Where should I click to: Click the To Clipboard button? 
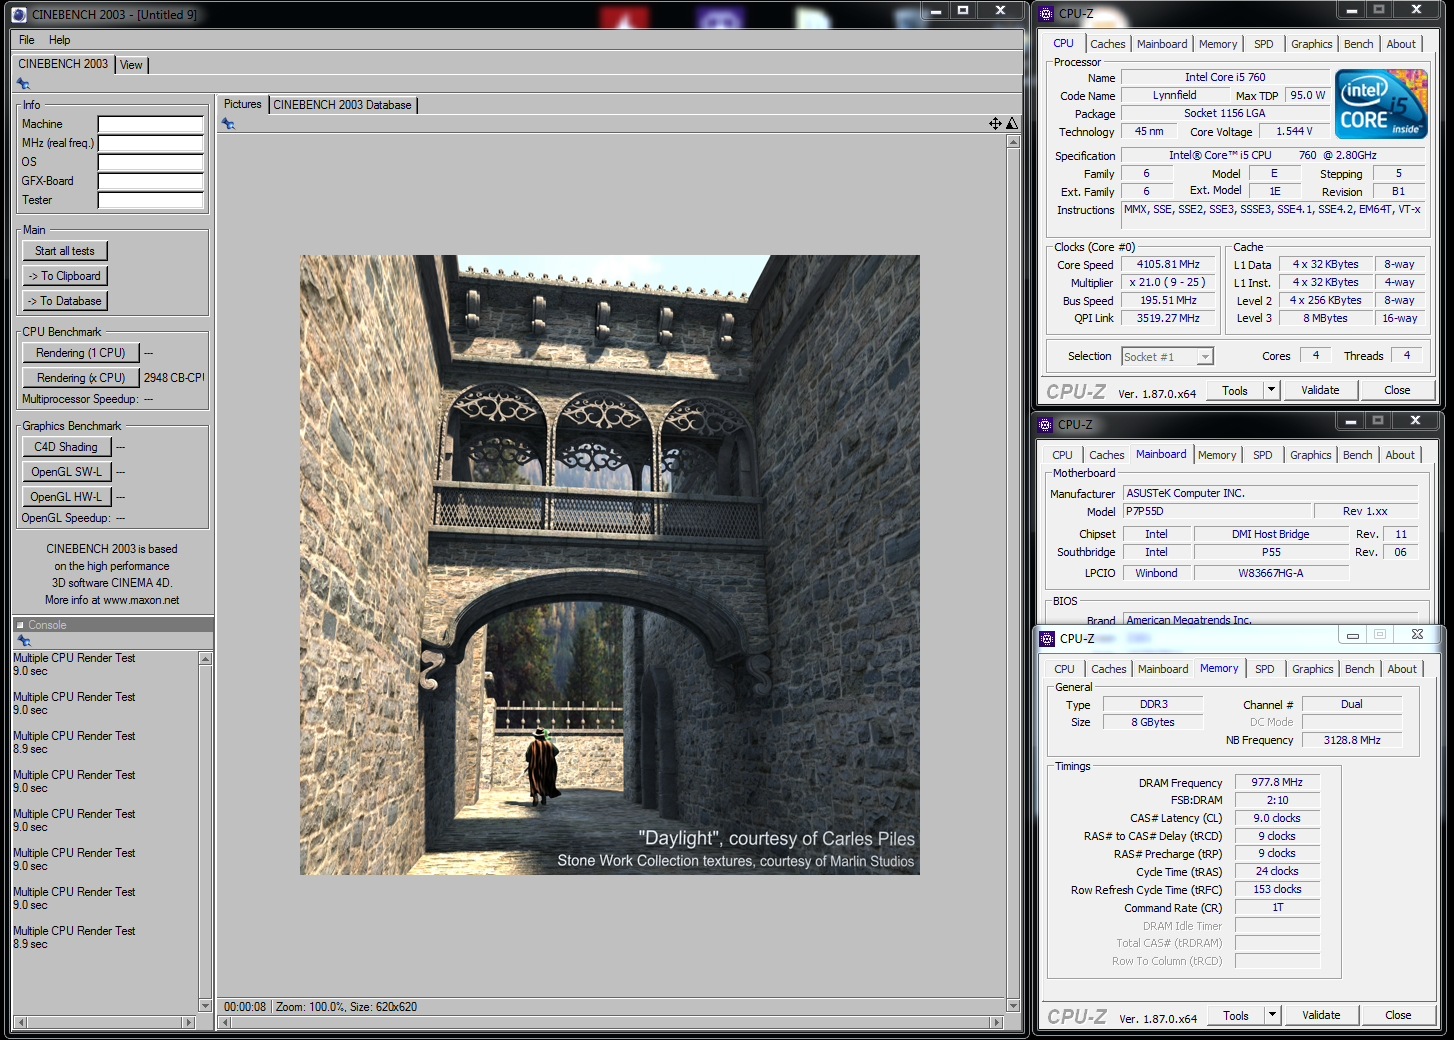click(65, 276)
